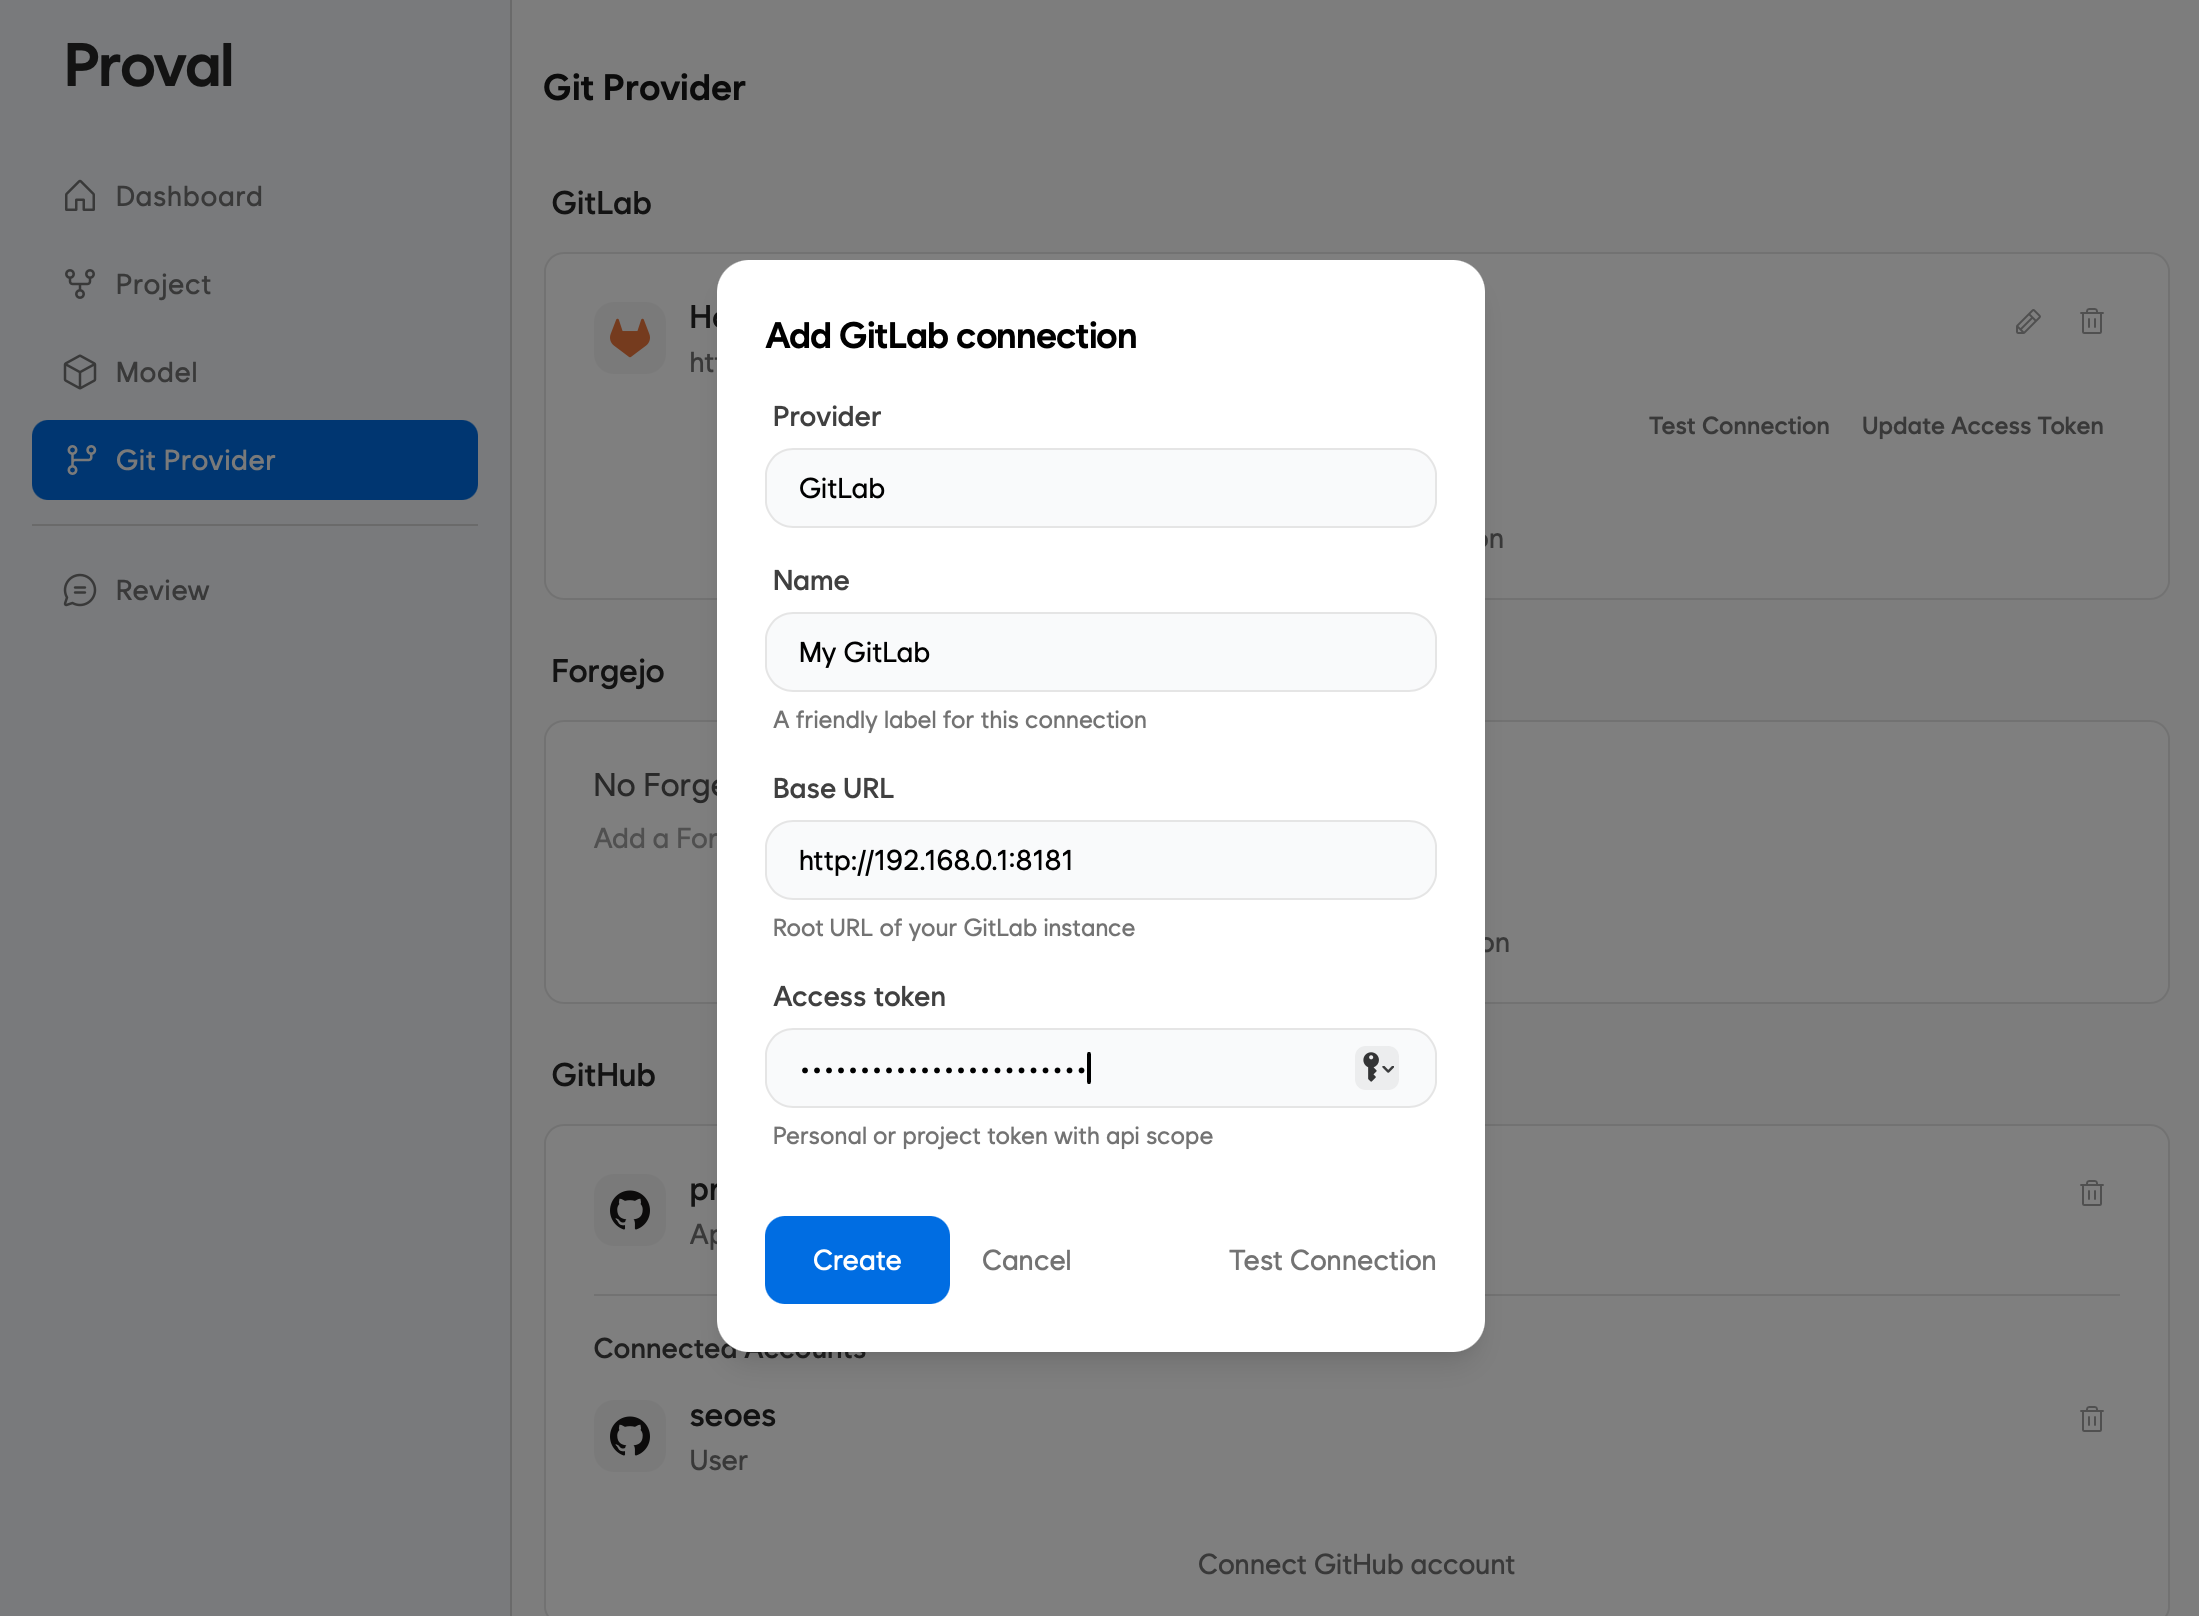Edit the GitLab connection with pencil icon
Screen dimensions: 2199x1616
pyautogui.click(x=2028, y=322)
